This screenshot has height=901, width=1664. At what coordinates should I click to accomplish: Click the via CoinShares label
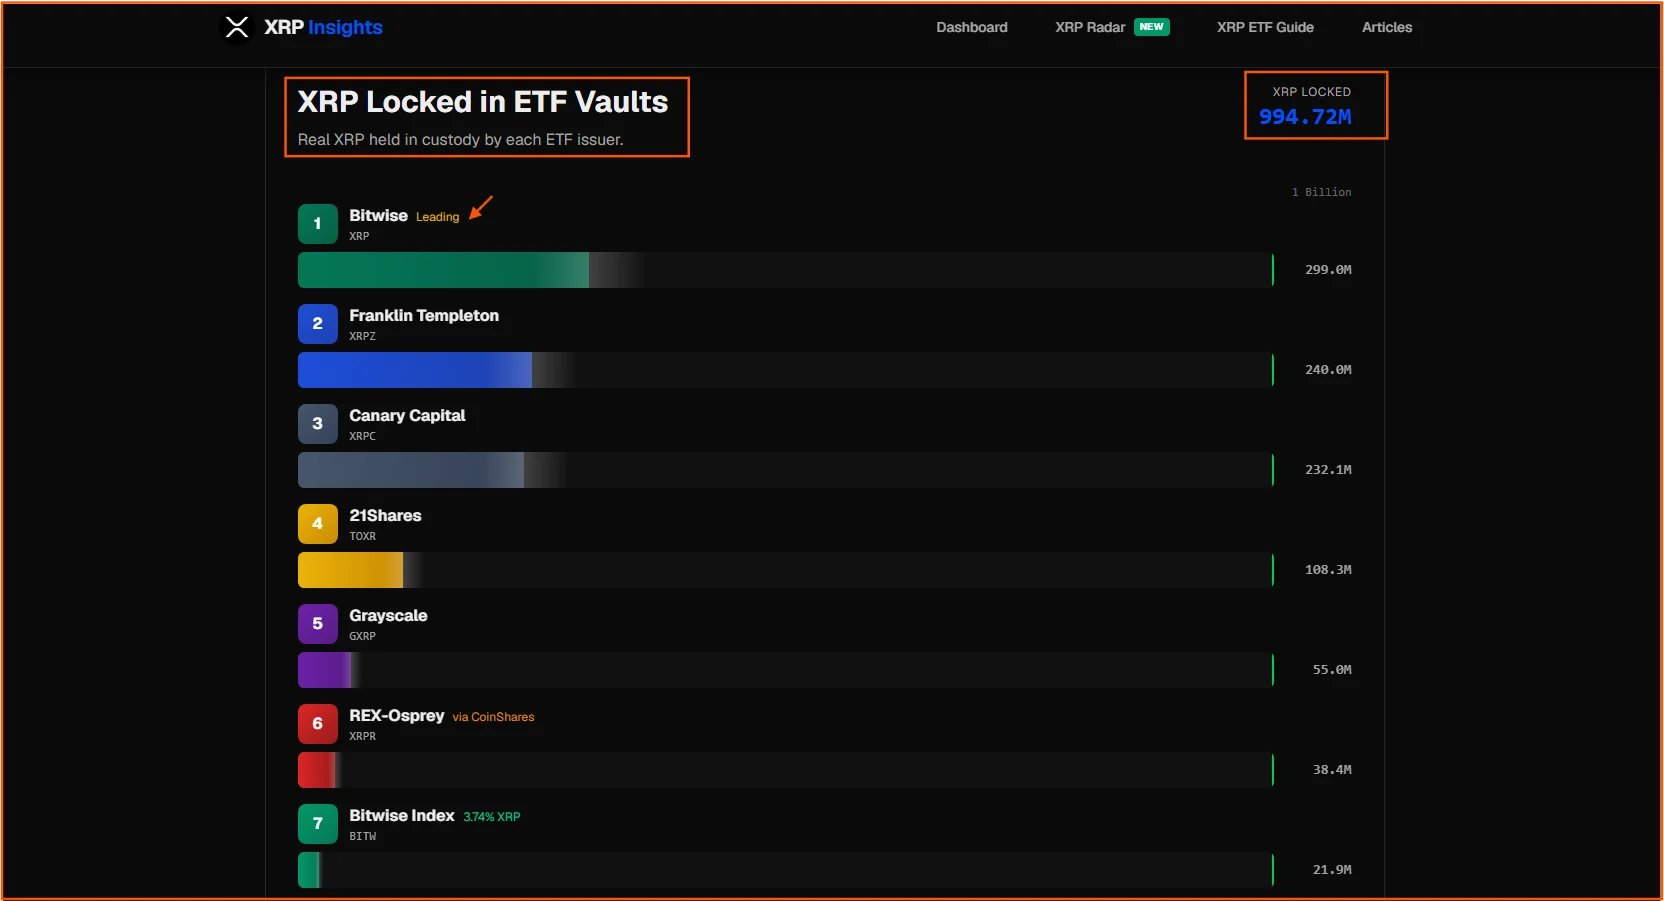pos(493,717)
